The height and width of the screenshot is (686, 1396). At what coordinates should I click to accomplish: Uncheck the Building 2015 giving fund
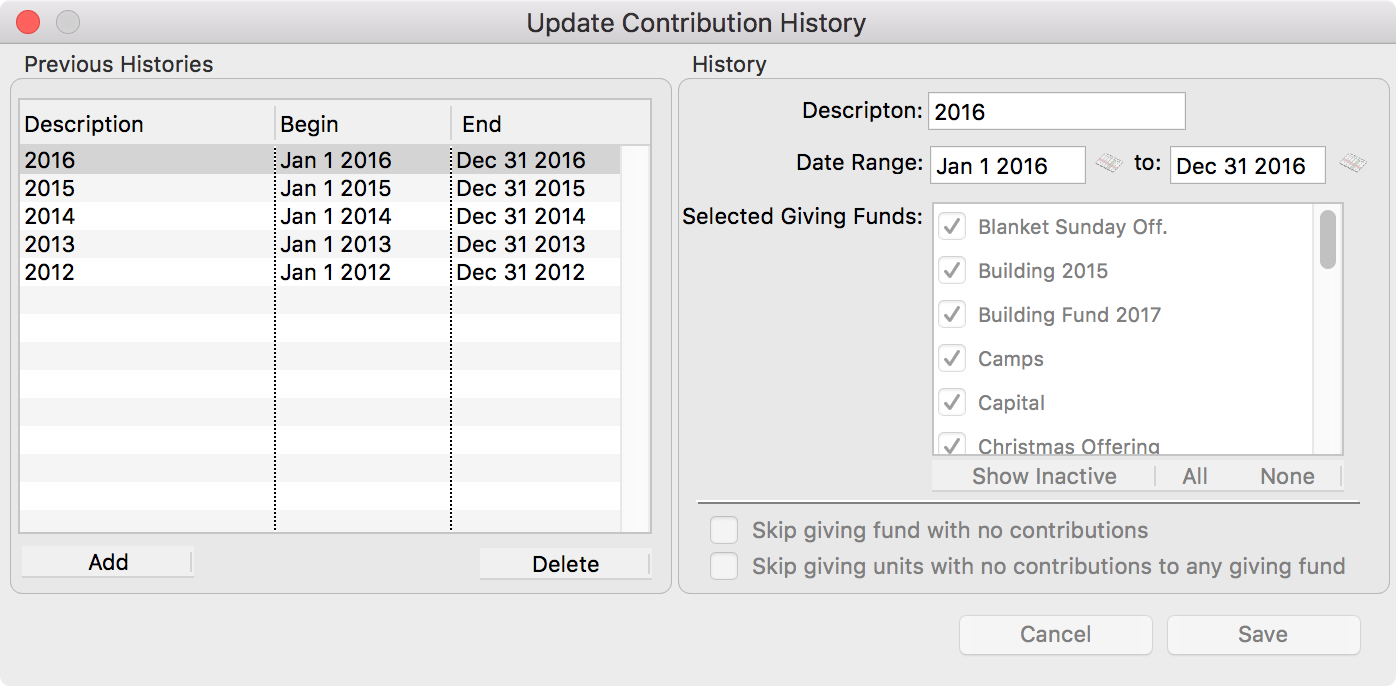(x=952, y=271)
